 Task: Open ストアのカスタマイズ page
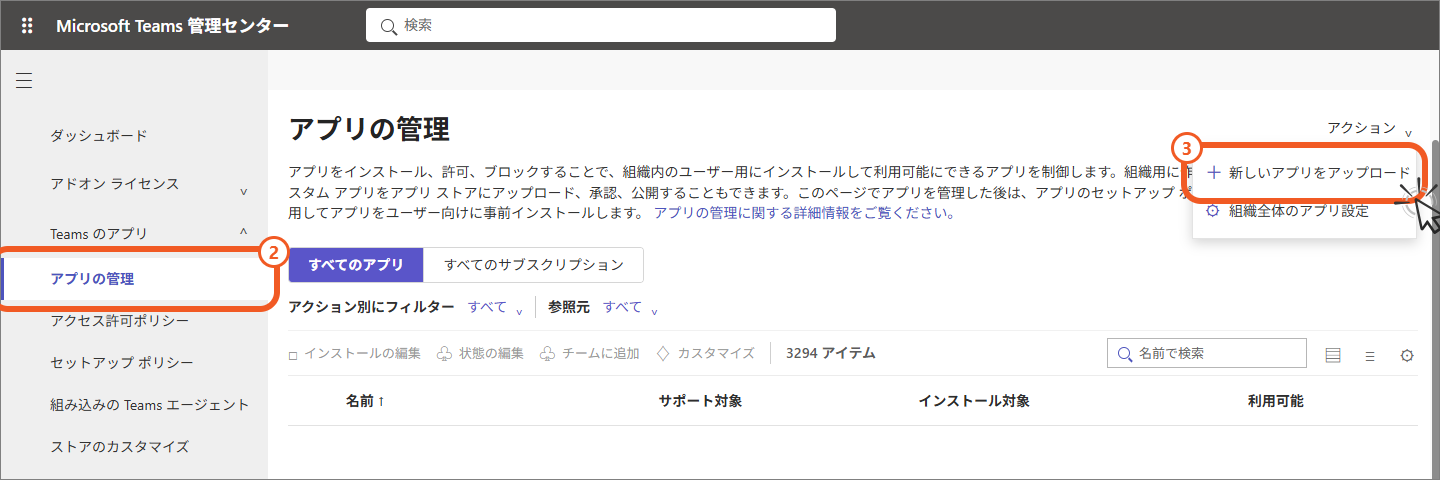pyautogui.click(x=119, y=446)
